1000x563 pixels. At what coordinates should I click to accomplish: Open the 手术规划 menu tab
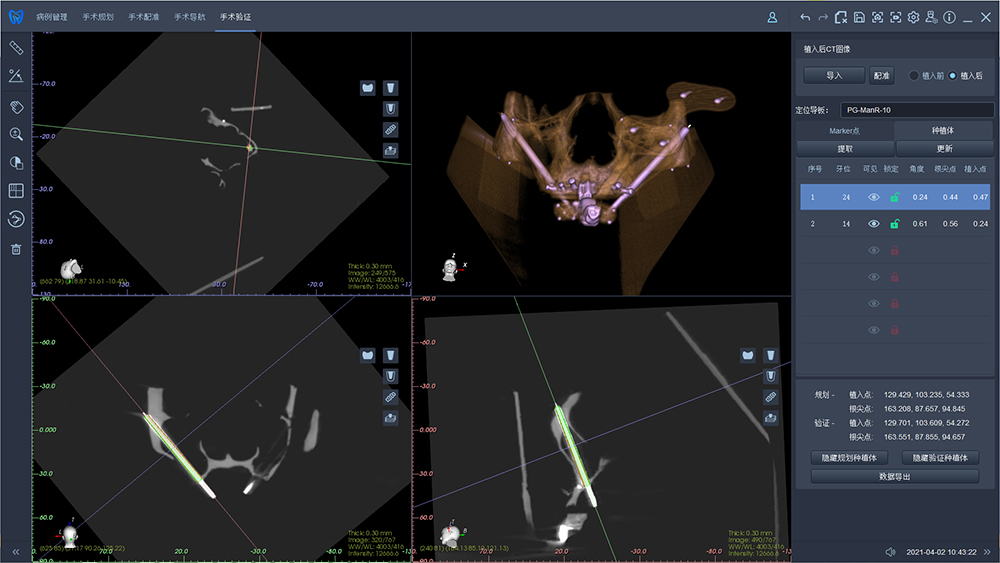click(98, 17)
